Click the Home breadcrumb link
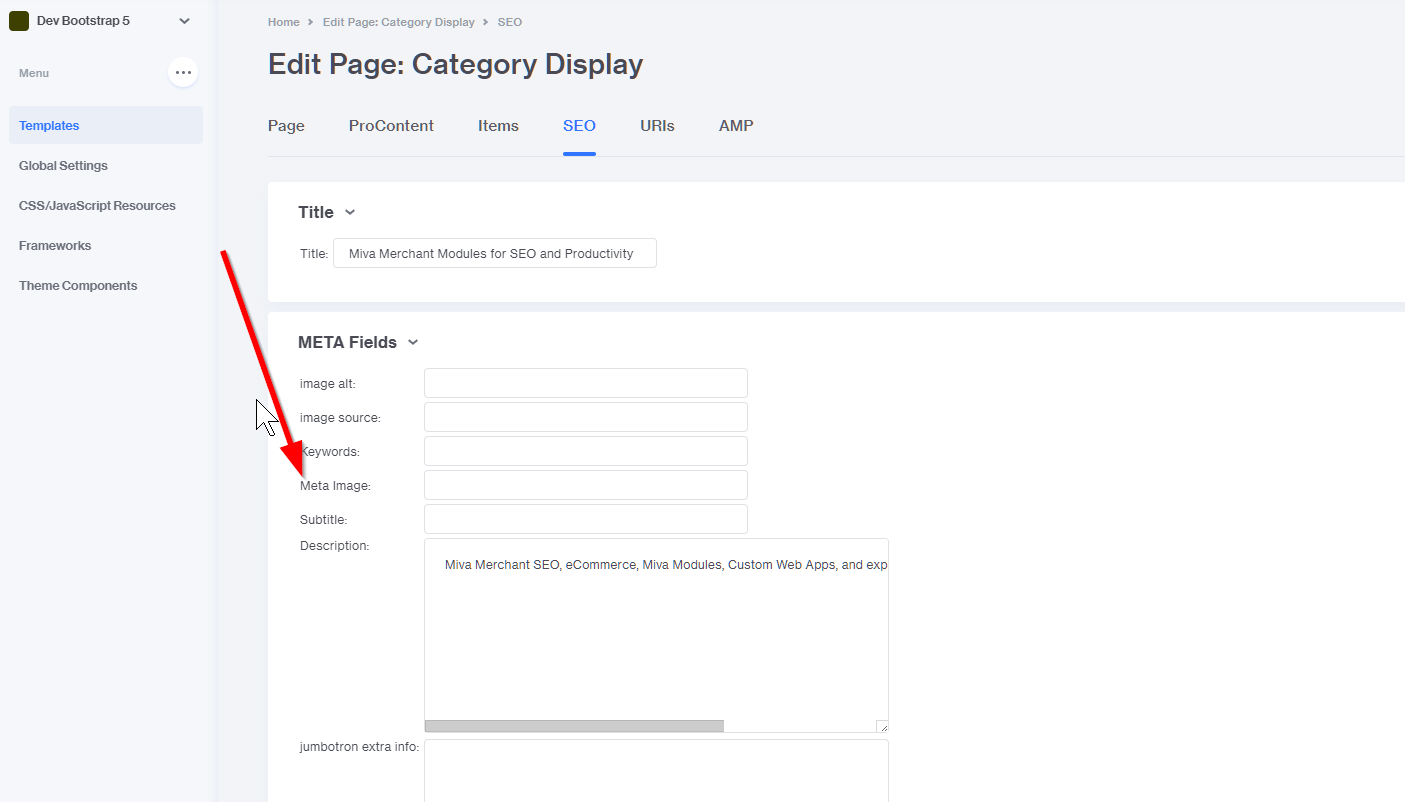The width and height of the screenshot is (1405, 802). click(283, 22)
